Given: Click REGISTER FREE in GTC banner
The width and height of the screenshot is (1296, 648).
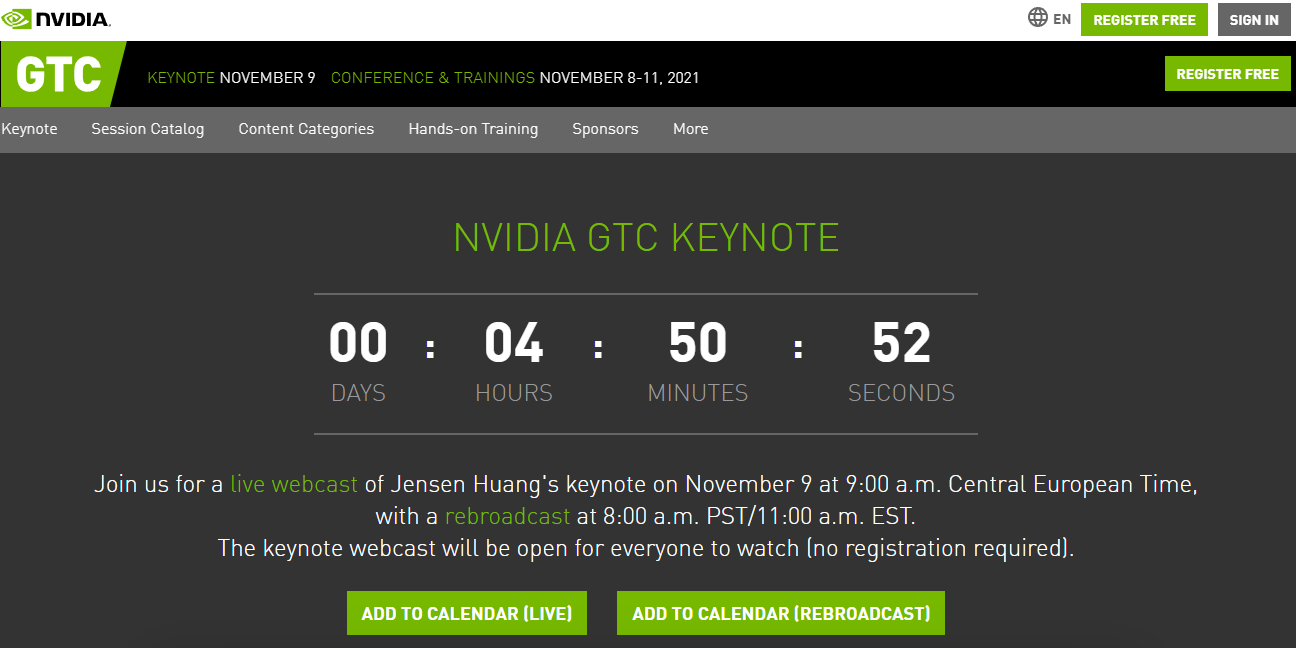Looking at the screenshot, I should point(1227,74).
